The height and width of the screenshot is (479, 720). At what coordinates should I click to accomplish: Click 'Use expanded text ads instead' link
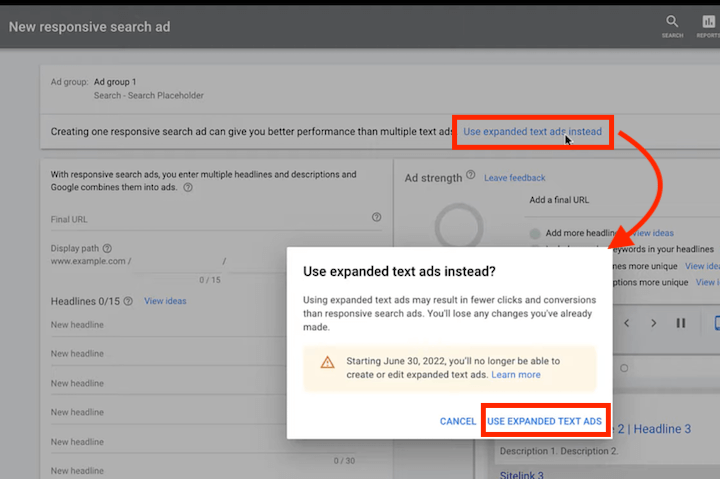(x=532, y=132)
